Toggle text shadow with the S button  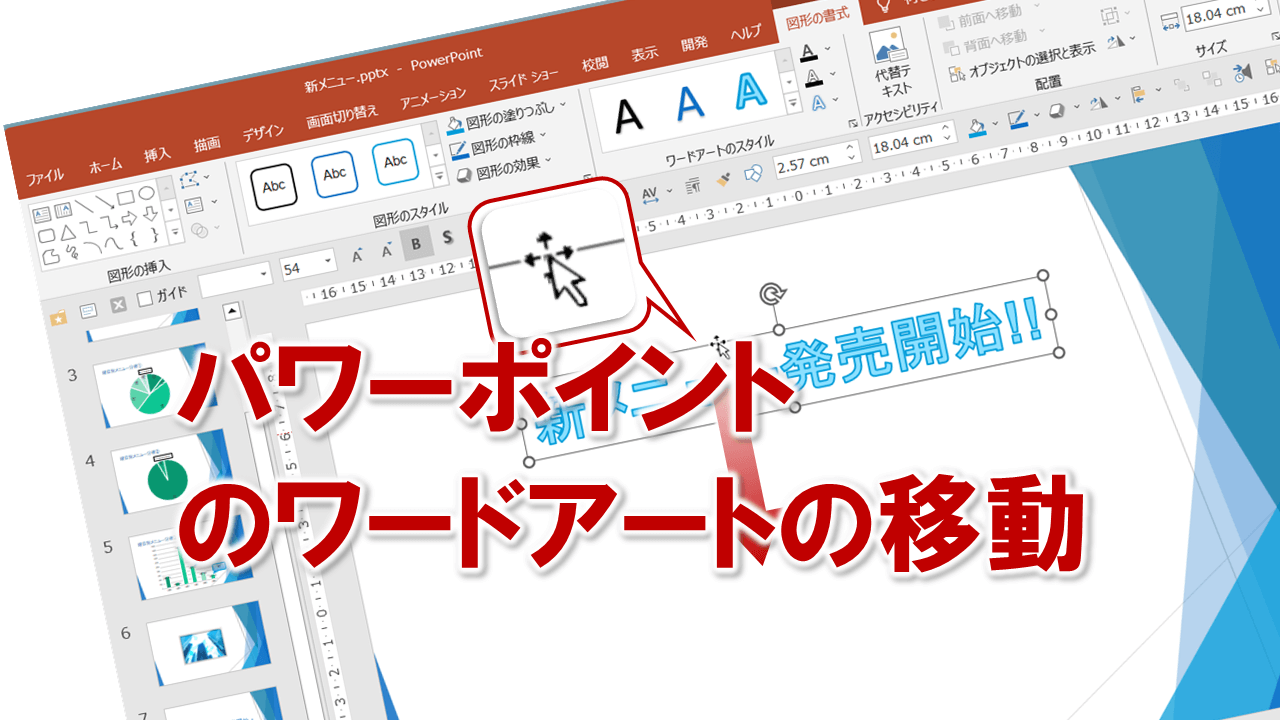(x=447, y=237)
